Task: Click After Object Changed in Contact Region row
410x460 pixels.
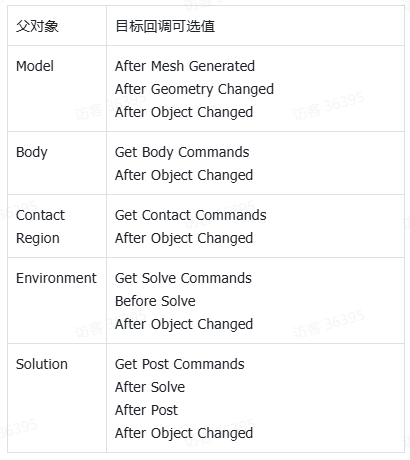Action: [184, 238]
